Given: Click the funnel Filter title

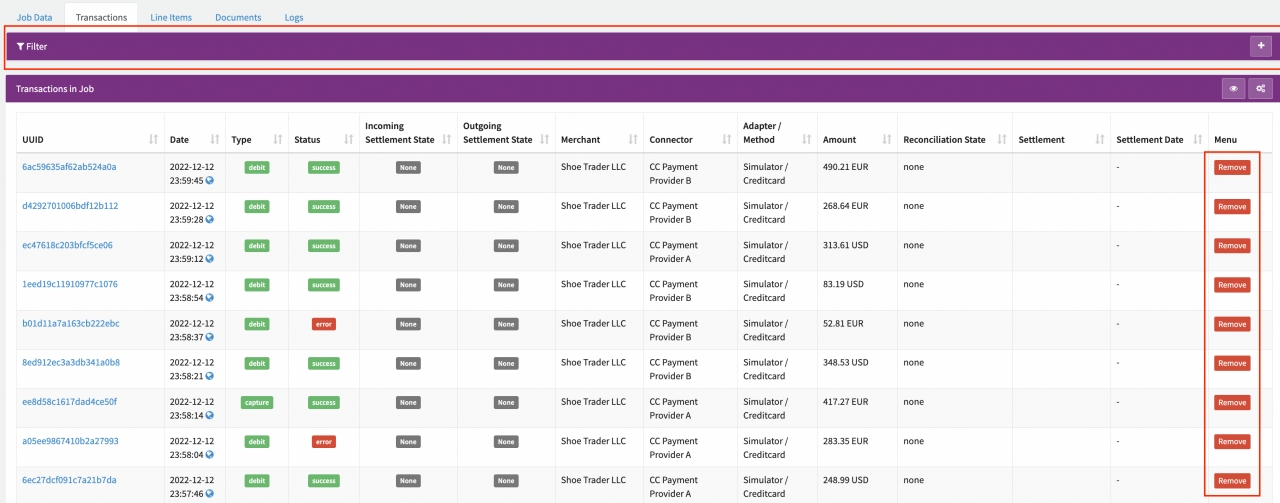Looking at the screenshot, I should 32,46.
